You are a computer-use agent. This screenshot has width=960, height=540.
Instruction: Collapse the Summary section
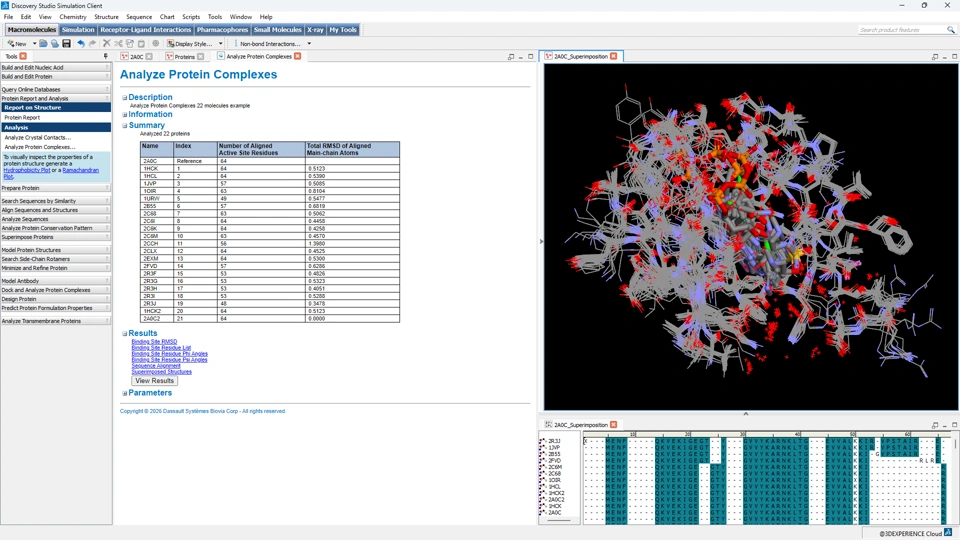point(124,126)
